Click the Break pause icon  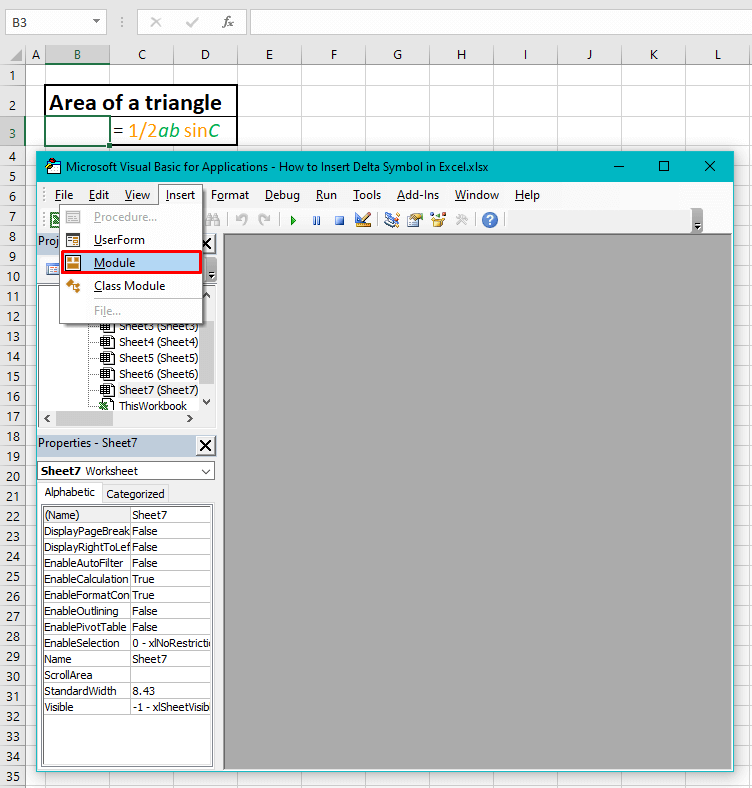tap(316, 220)
